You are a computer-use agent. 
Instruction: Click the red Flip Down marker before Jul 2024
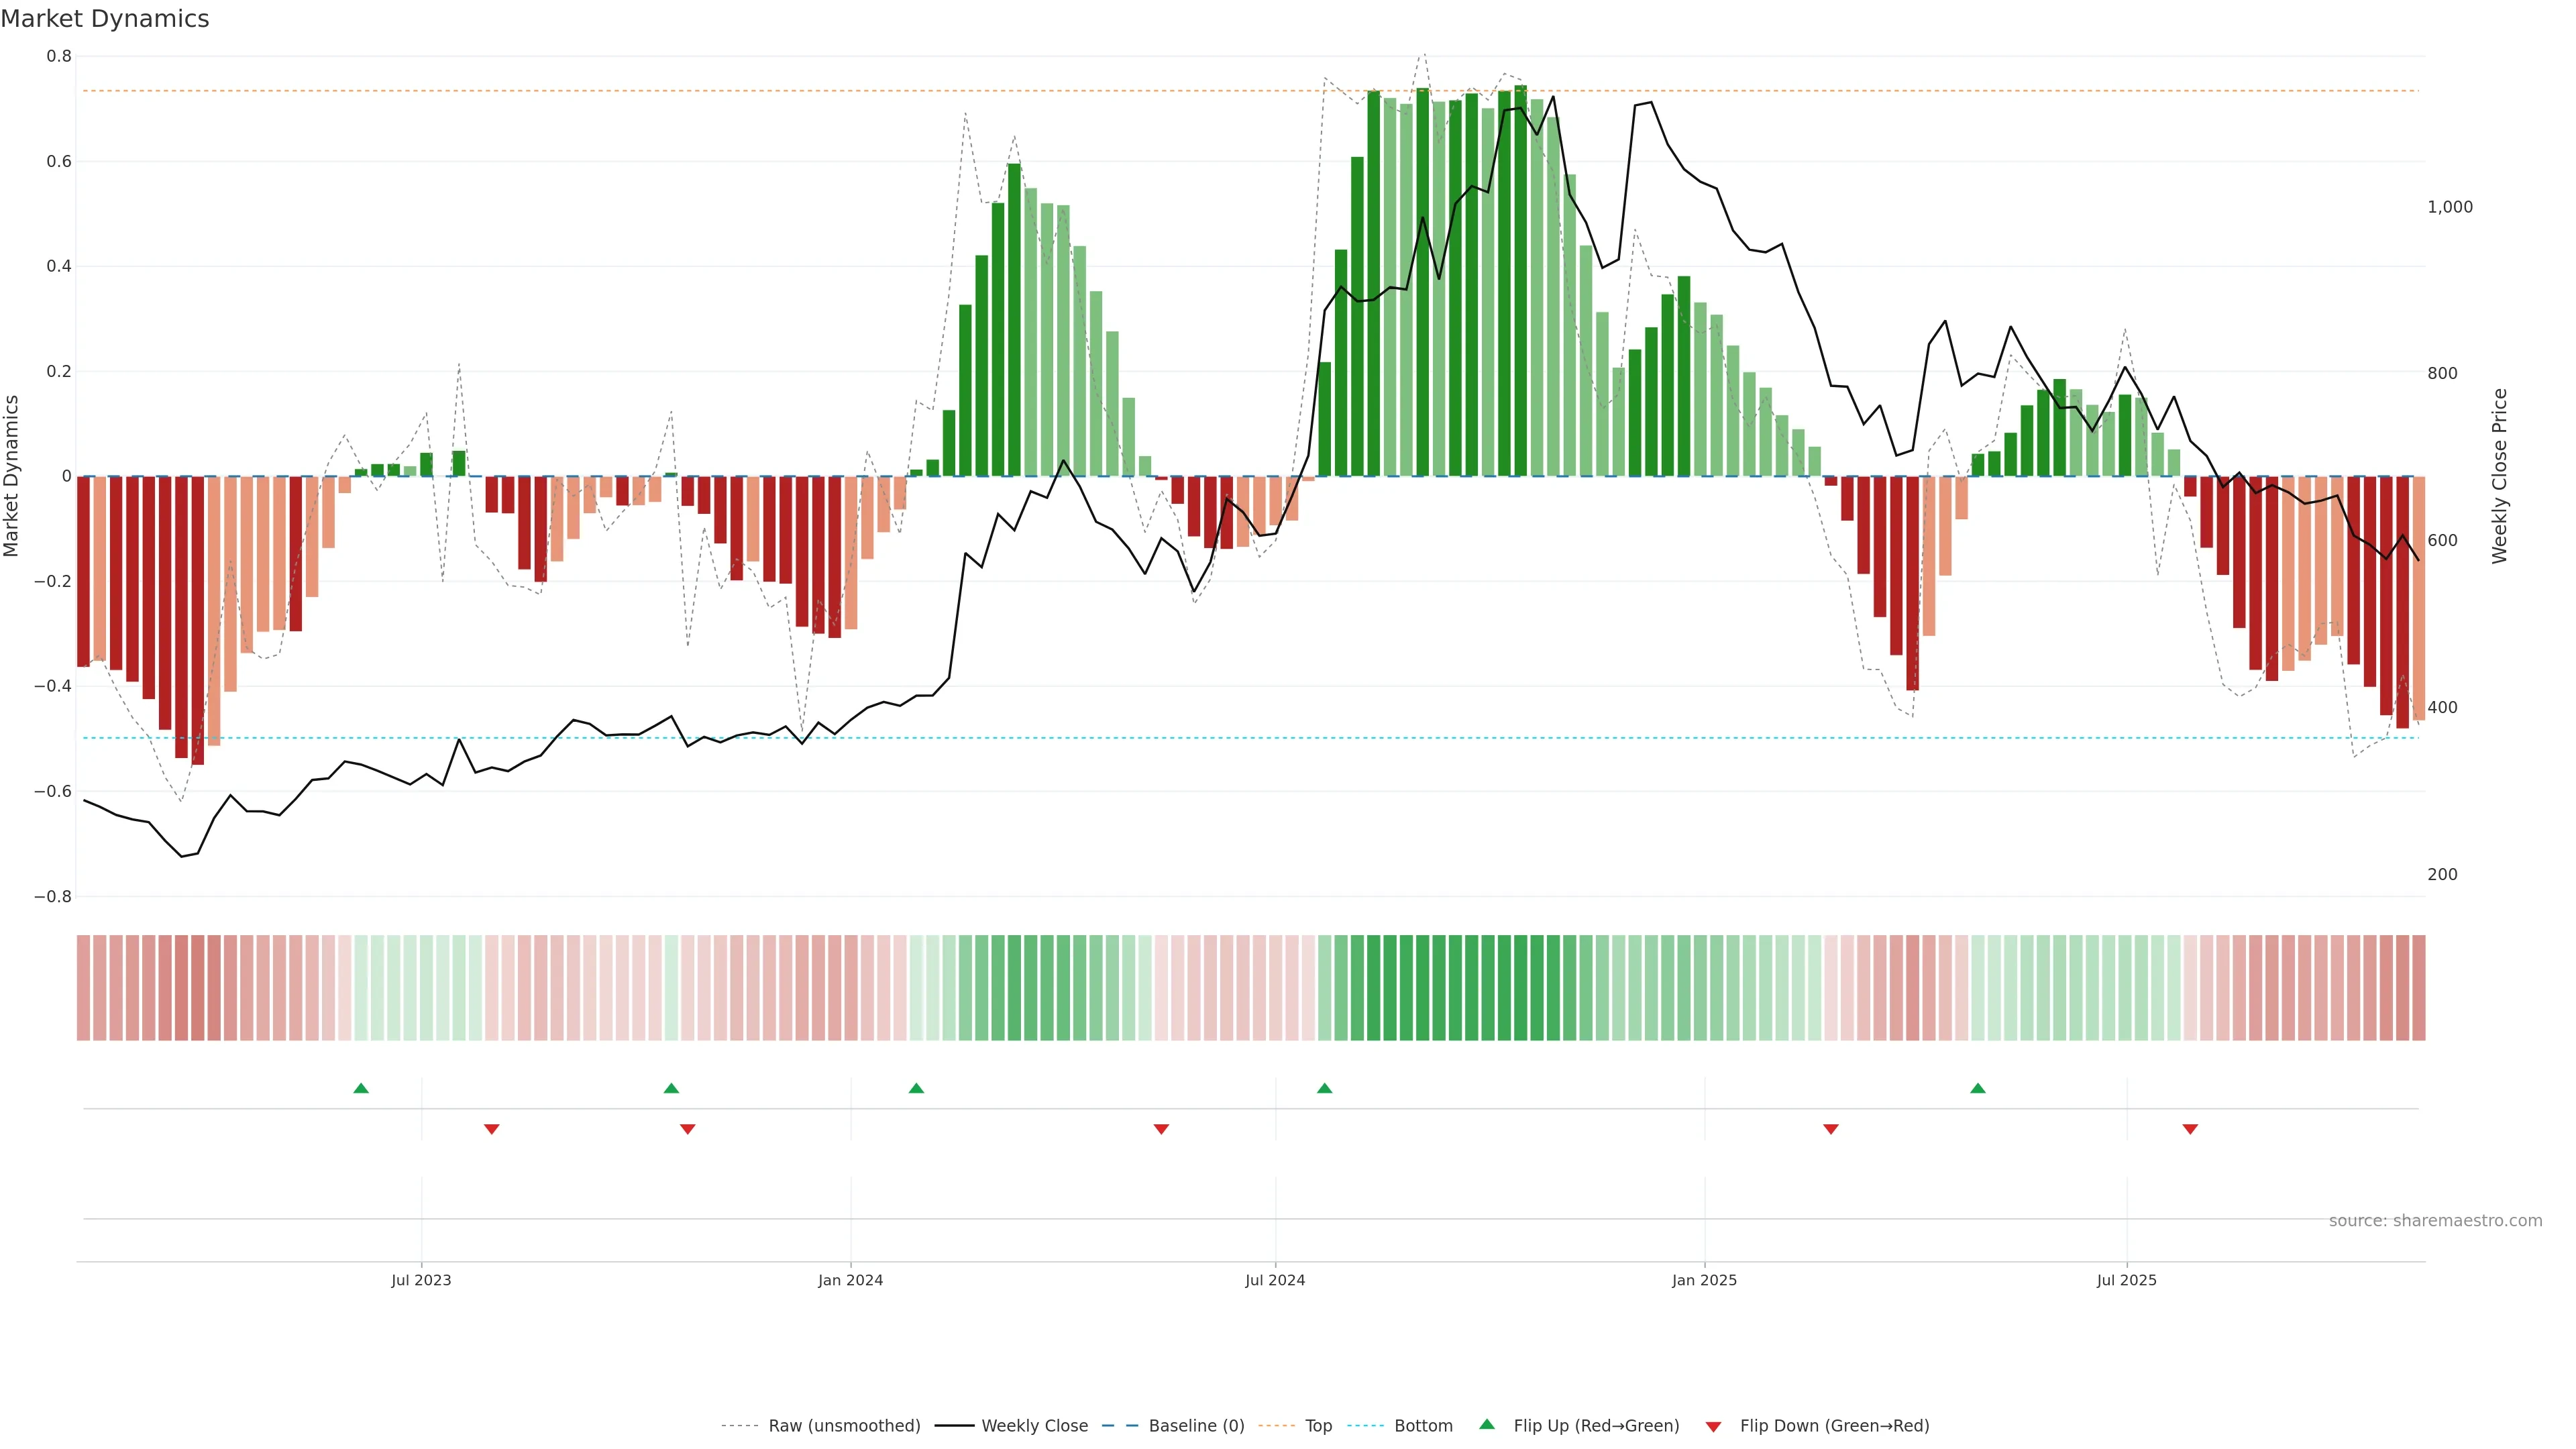point(1161,1129)
